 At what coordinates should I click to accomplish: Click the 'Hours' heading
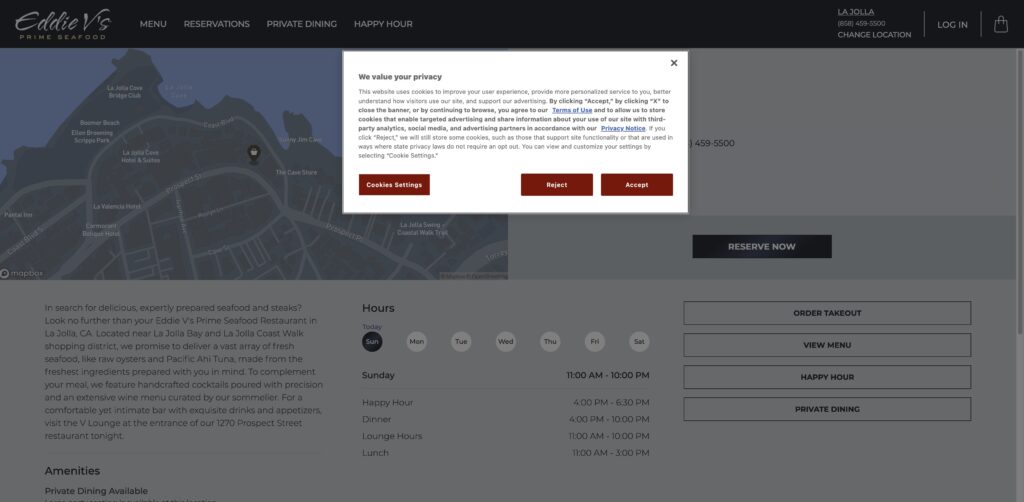378,308
